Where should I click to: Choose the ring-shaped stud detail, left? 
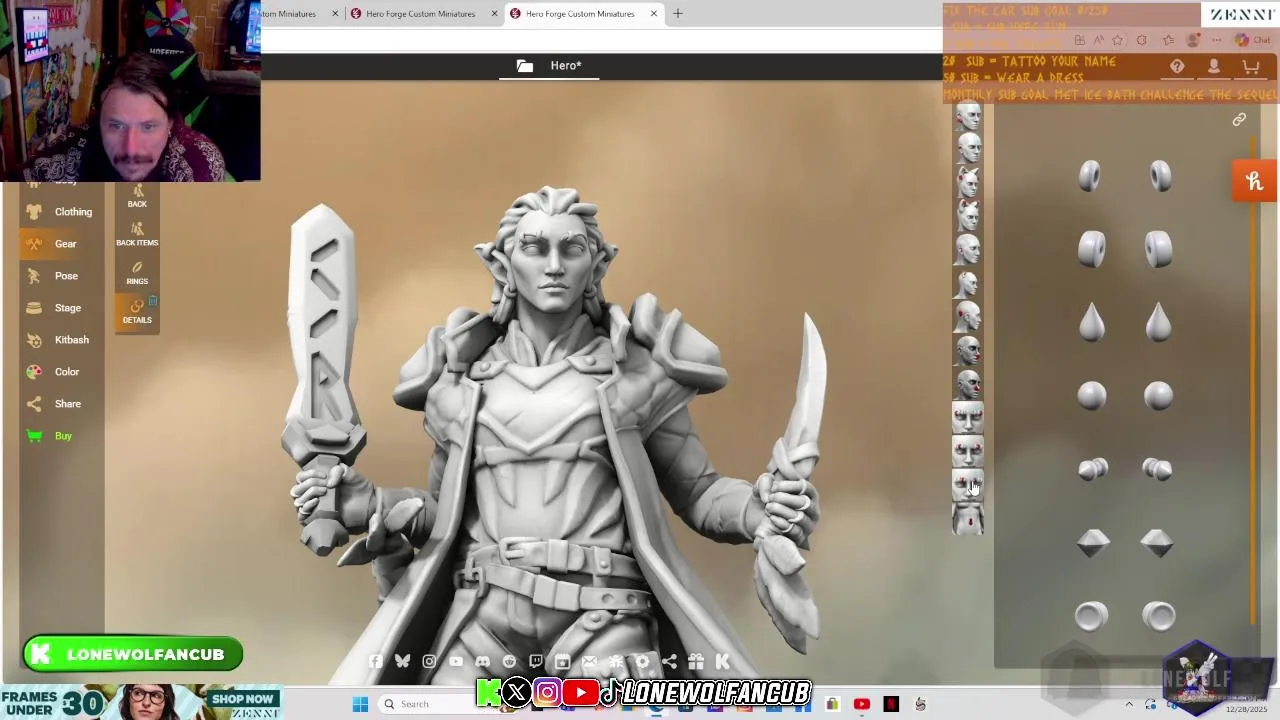pyautogui.click(x=1090, y=177)
